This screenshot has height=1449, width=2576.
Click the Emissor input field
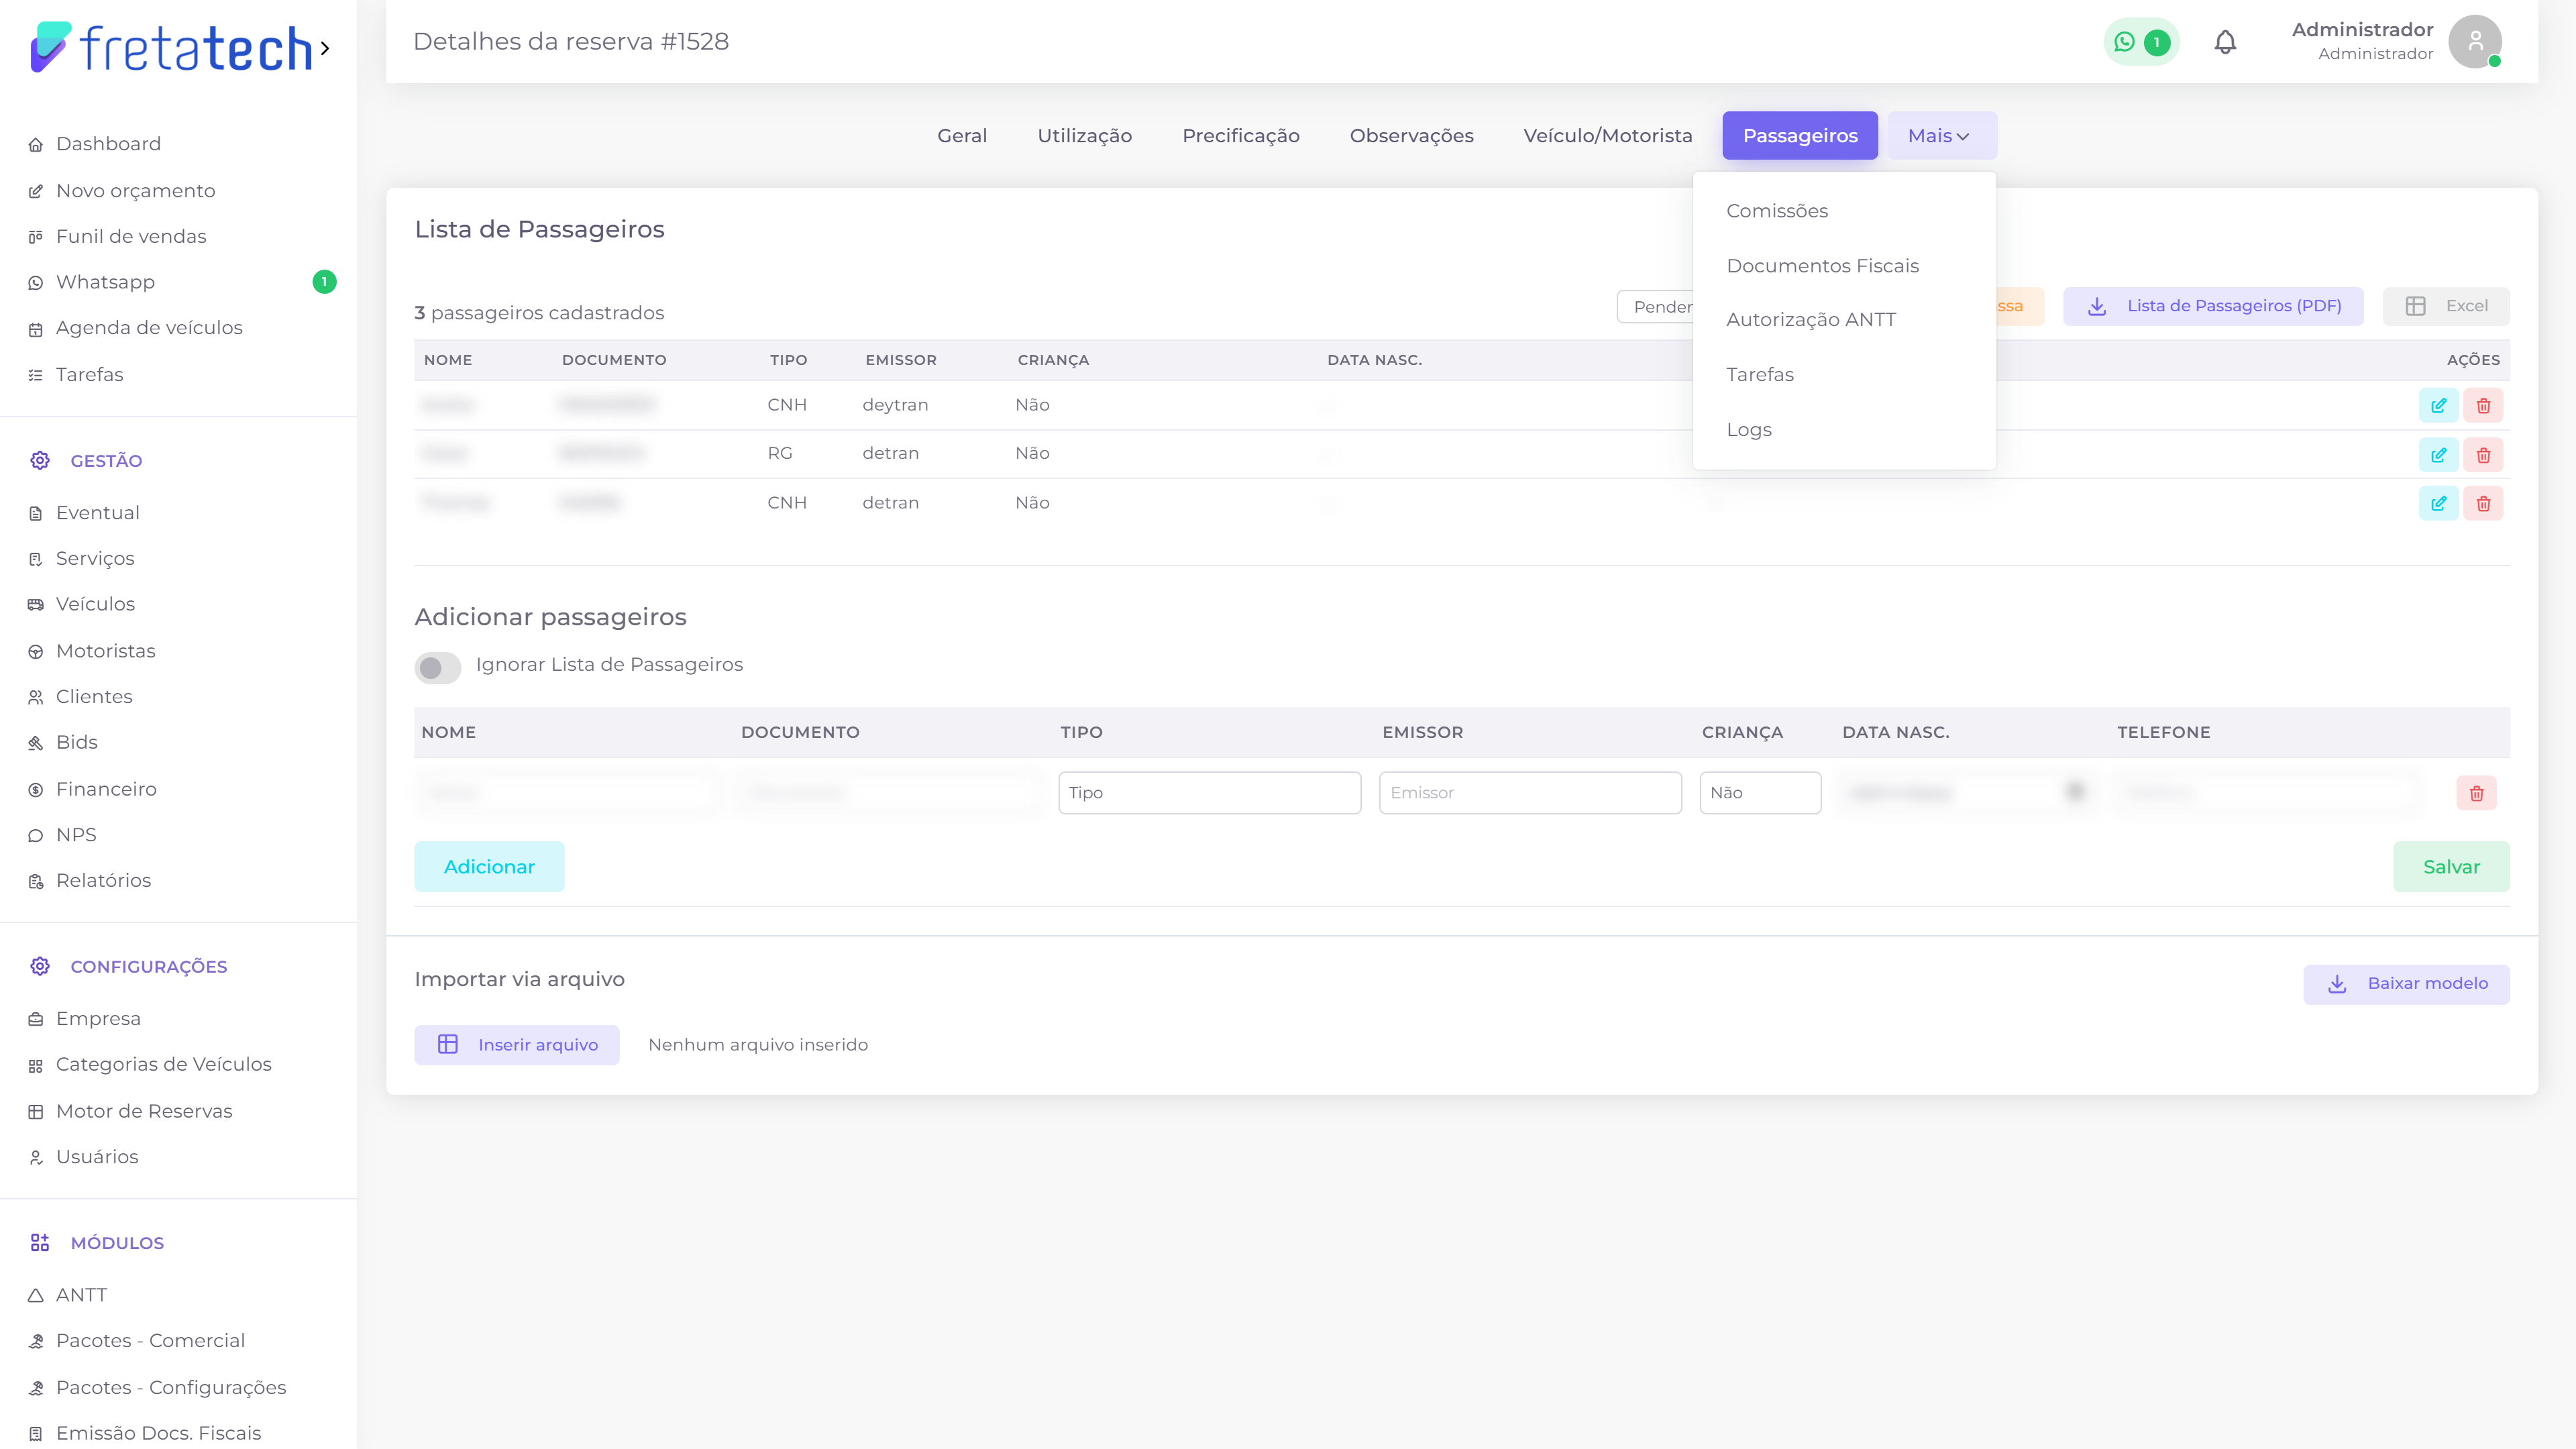coord(1530,793)
